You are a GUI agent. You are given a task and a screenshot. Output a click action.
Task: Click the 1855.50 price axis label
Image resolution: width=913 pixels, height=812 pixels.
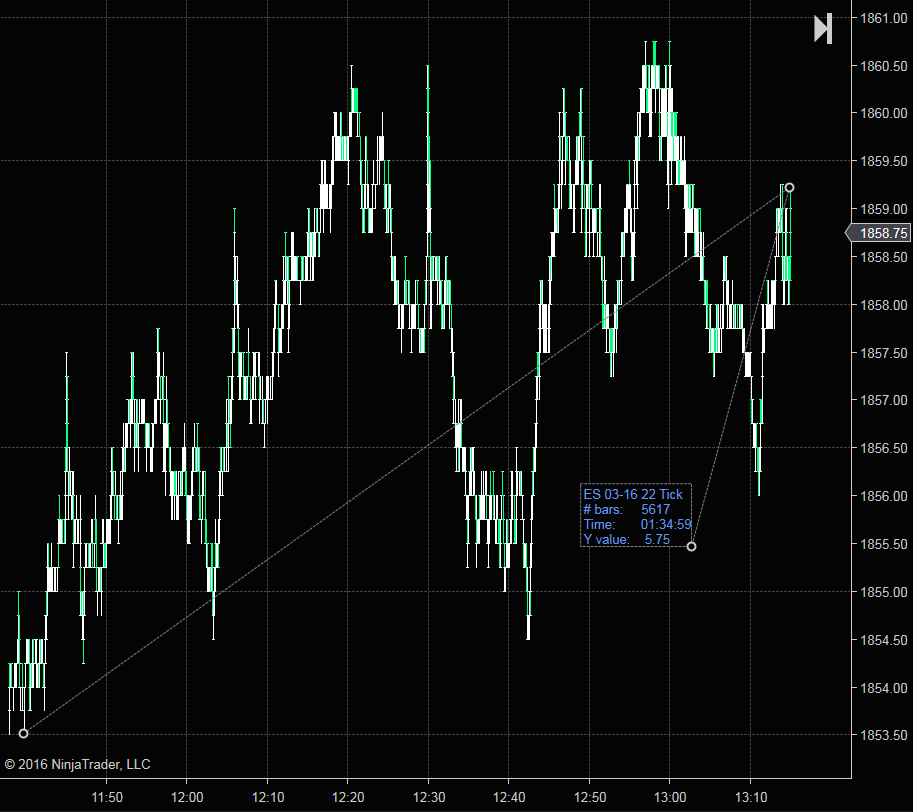click(x=883, y=544)
